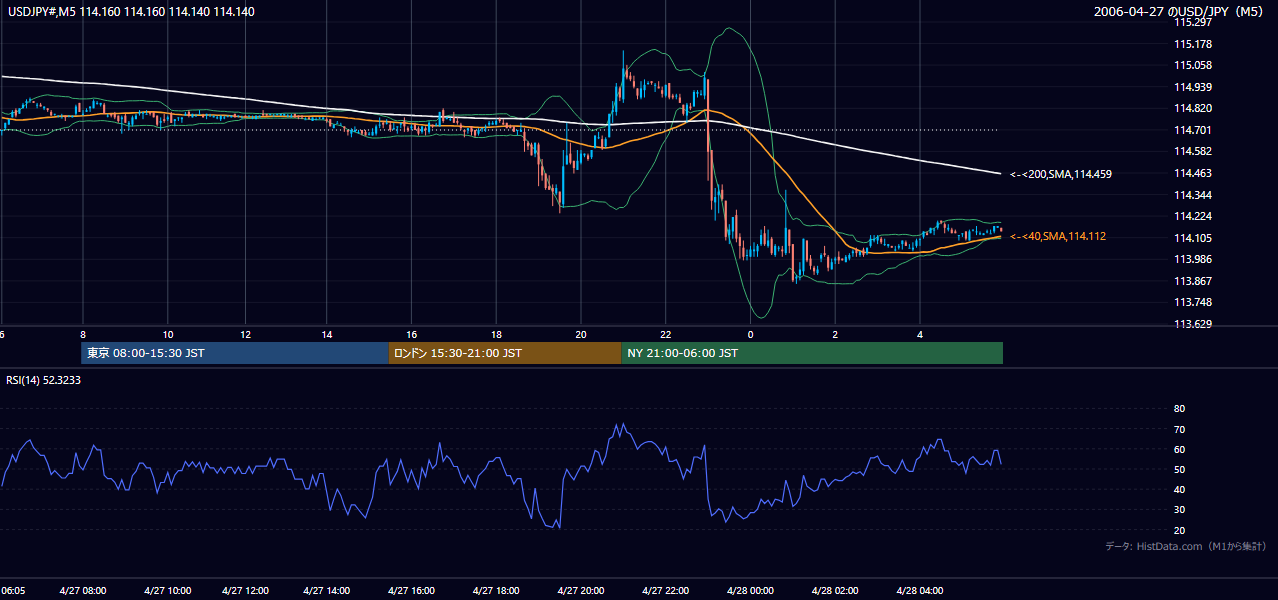Click bottom time label 4/27 12:00
The height and width of the screenshot is (600, 1278).
coord(245,590)
